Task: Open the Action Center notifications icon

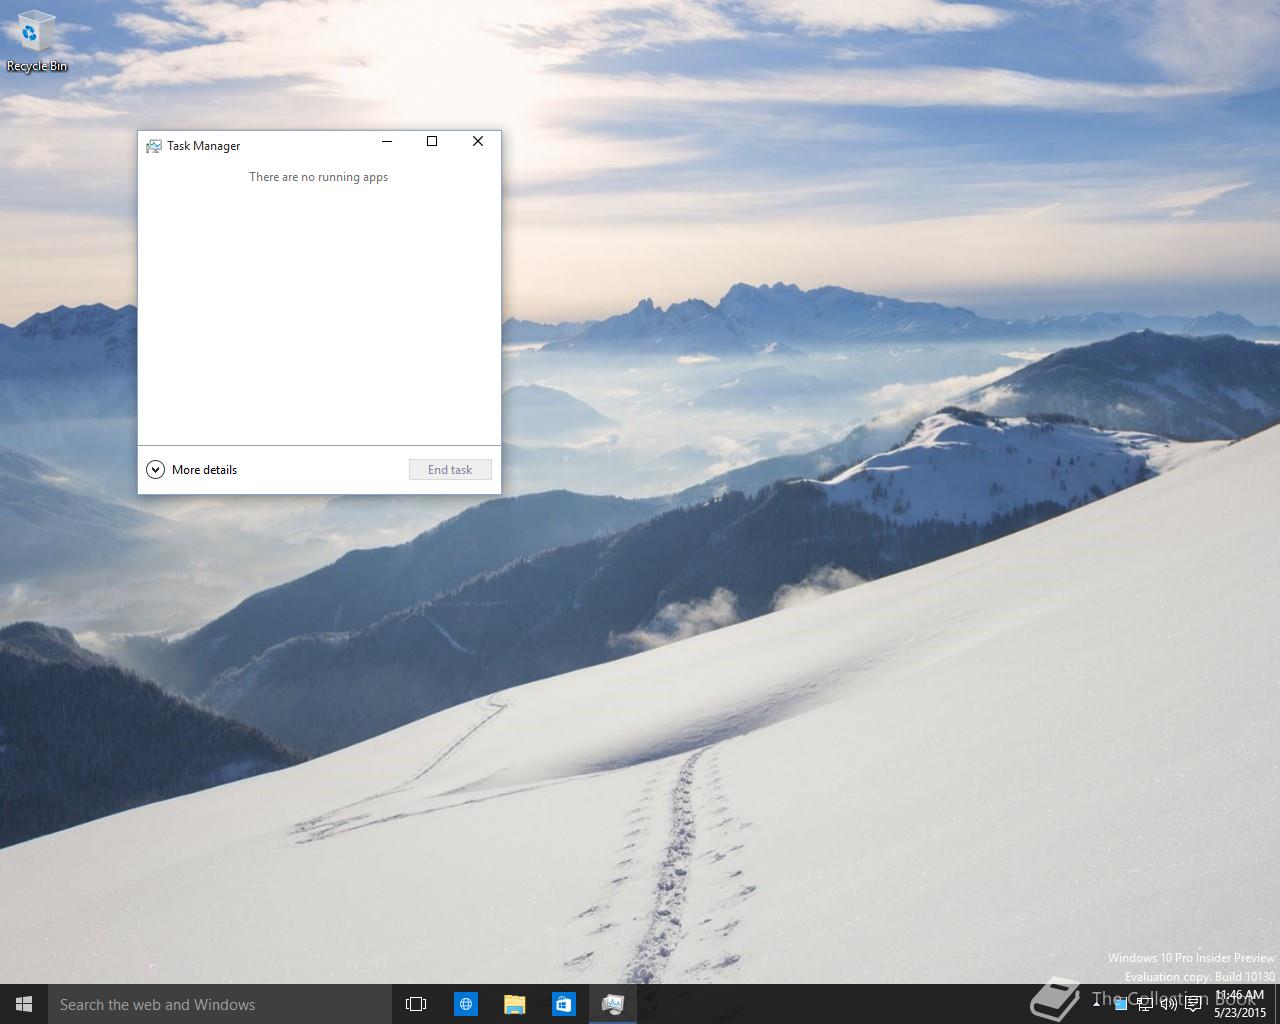Action: click(x=1193, y=1004)
